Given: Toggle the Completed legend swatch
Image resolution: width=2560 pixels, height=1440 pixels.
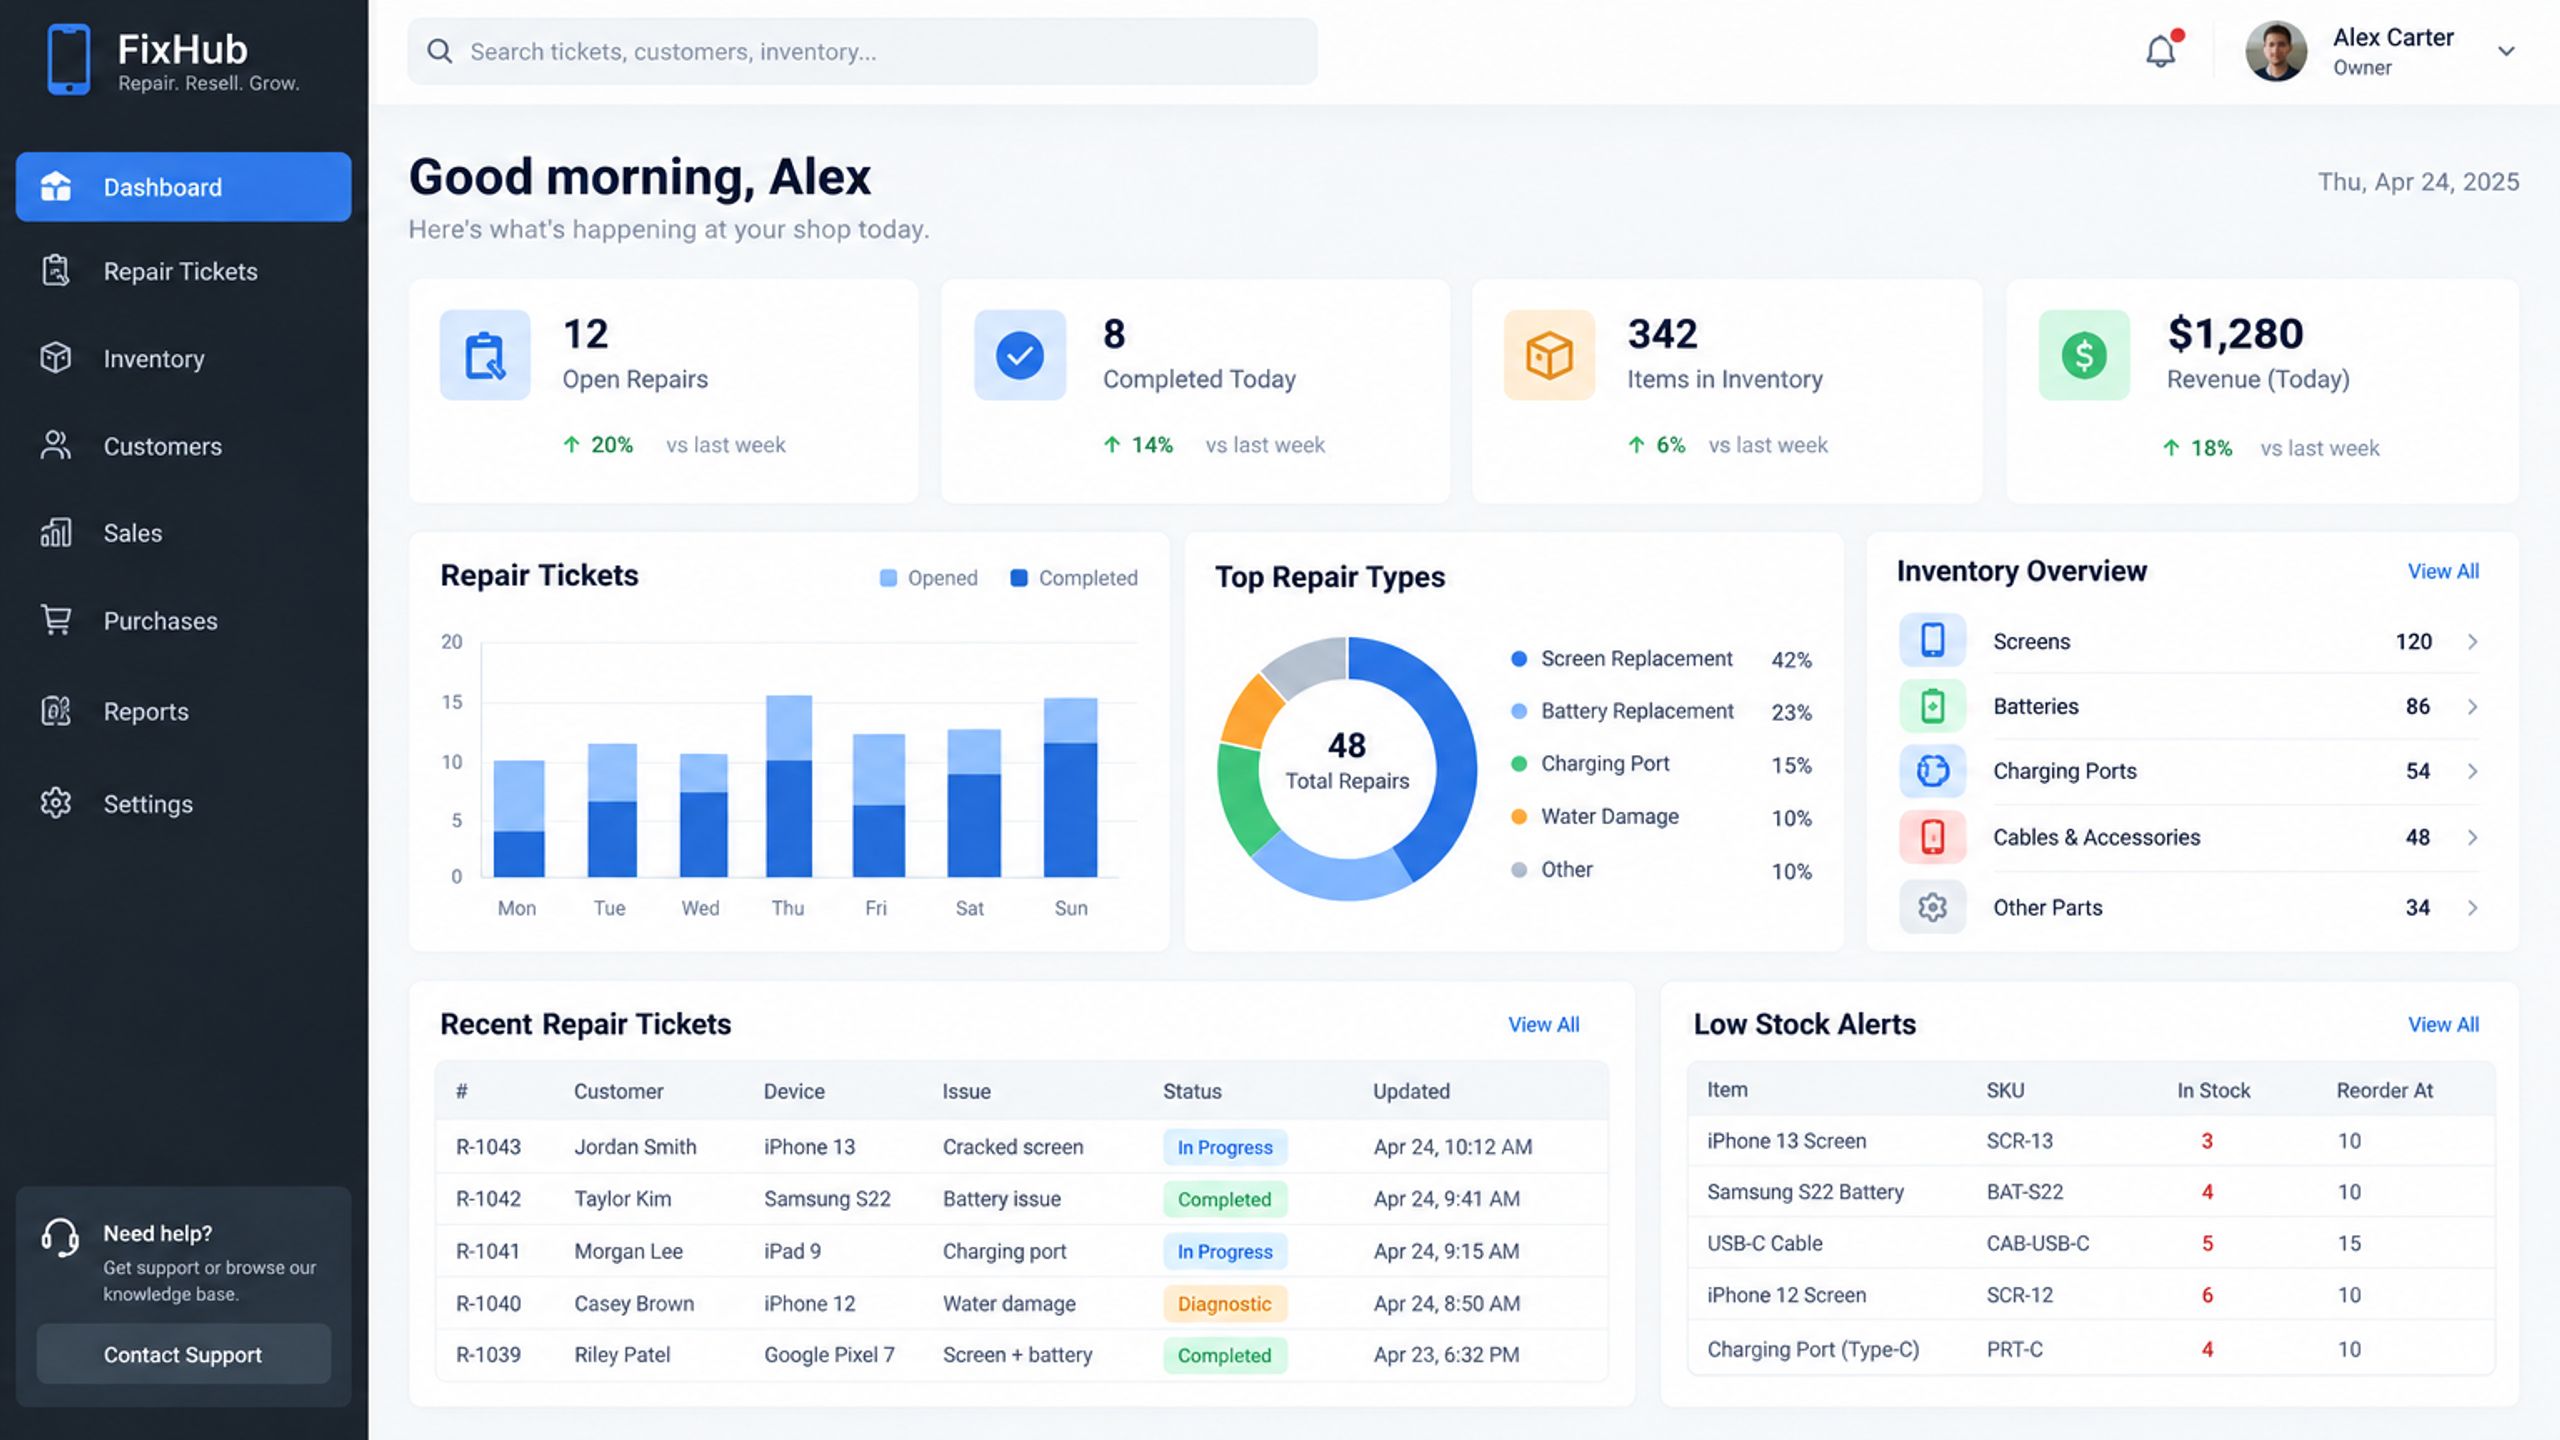Looking at the screenshot, I should pos(1019,578).
